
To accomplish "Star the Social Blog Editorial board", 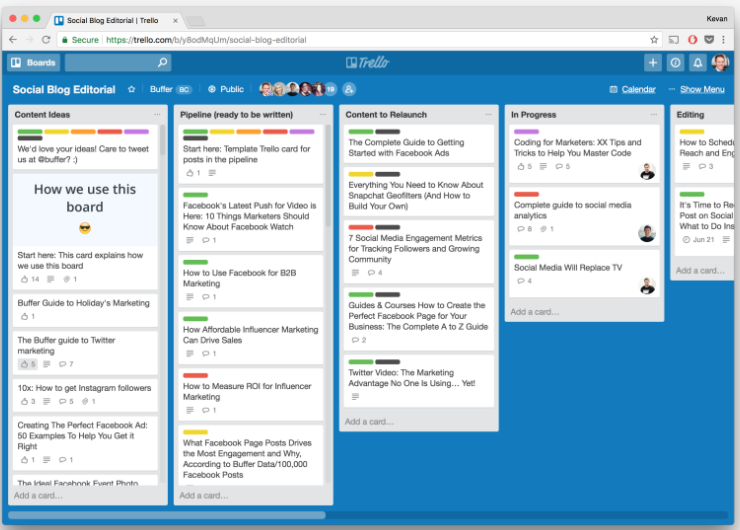I will coord(132,89).
